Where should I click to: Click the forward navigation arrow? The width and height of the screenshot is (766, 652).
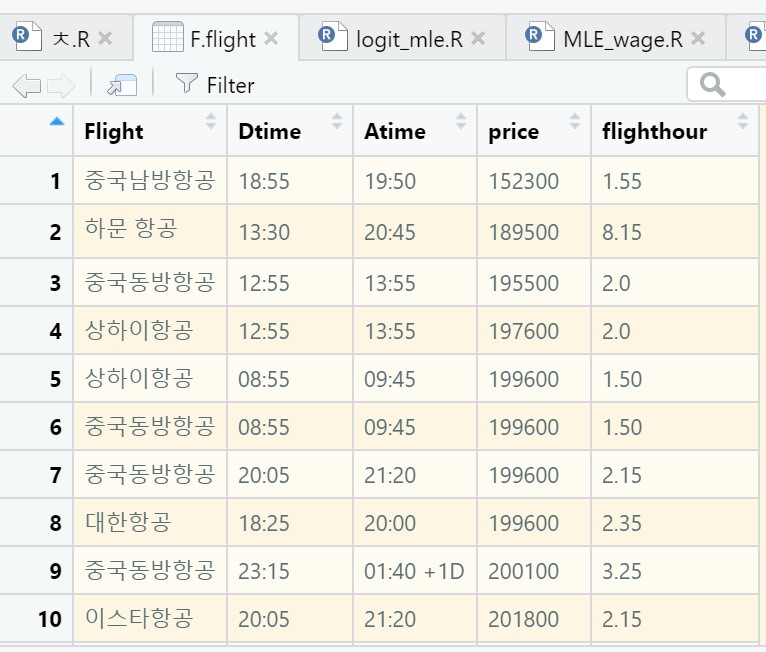click(x=61, y=86)
